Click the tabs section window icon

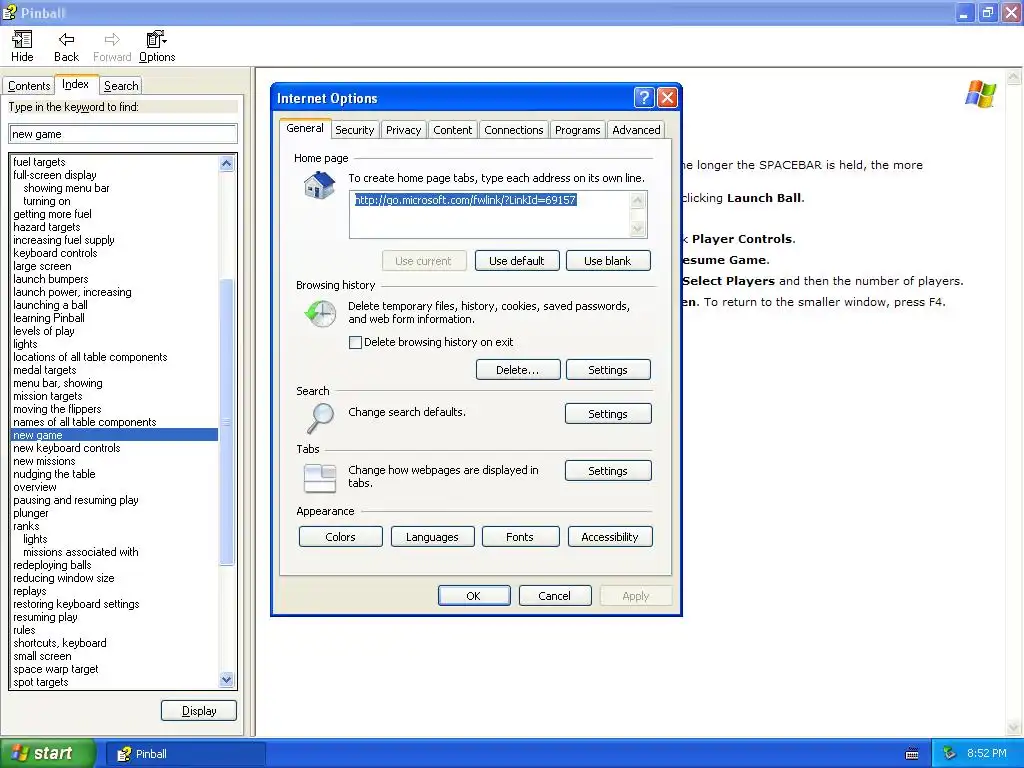click(x=320, y=477)
